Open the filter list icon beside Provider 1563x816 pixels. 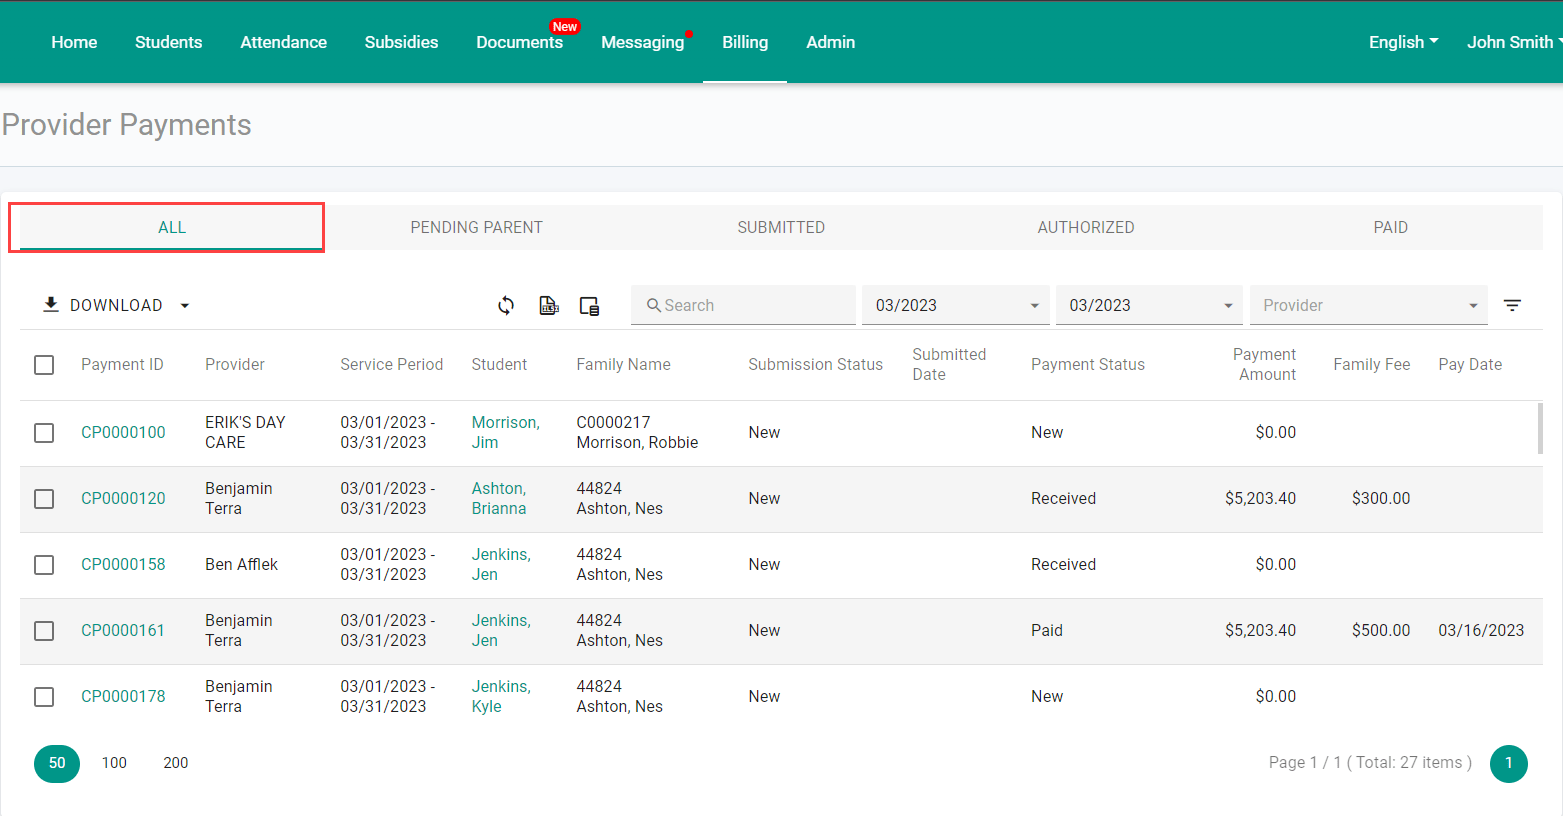click(1512, 305)
